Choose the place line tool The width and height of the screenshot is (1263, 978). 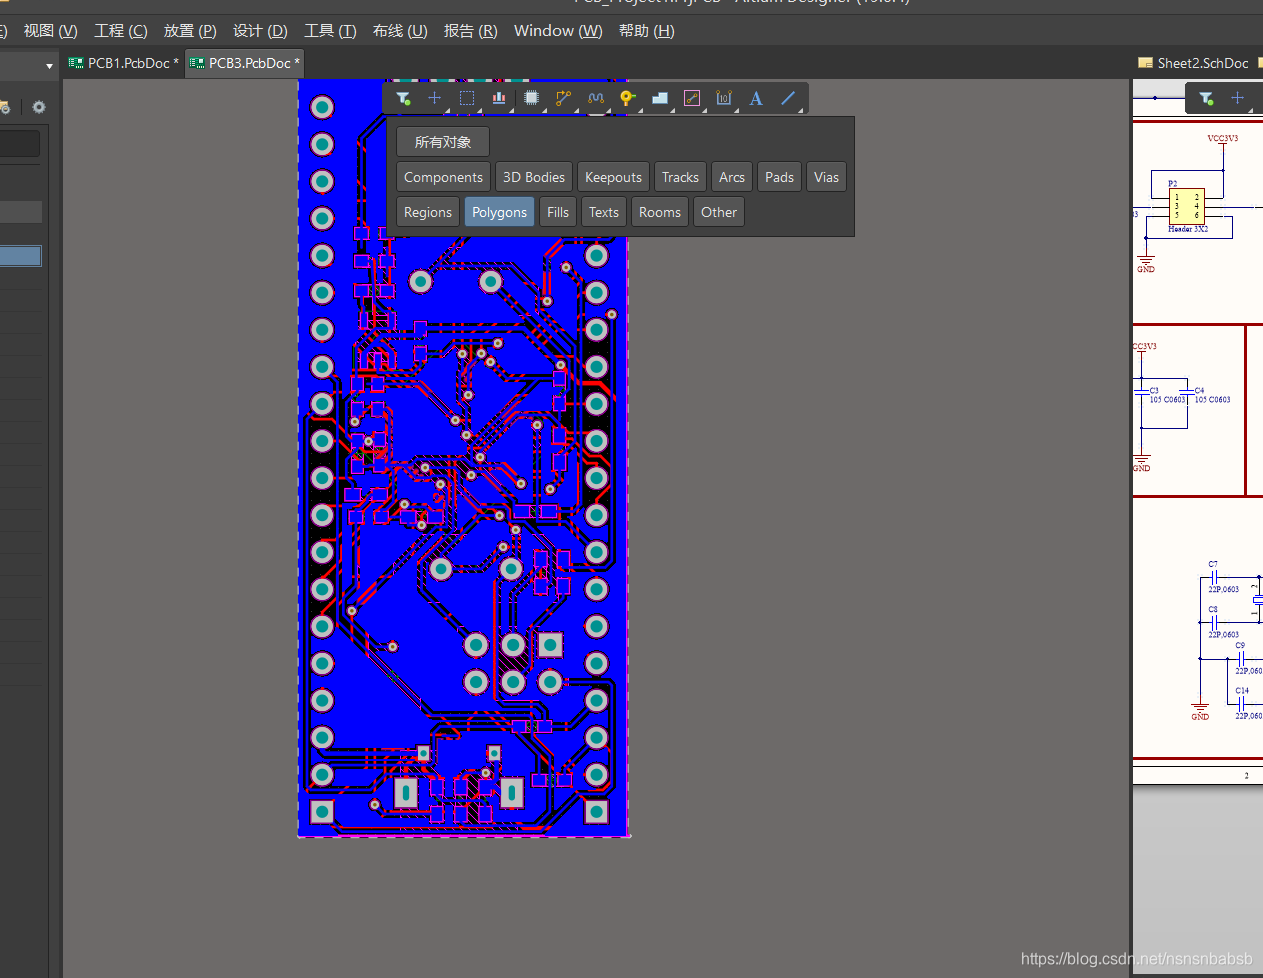[788, 98]
